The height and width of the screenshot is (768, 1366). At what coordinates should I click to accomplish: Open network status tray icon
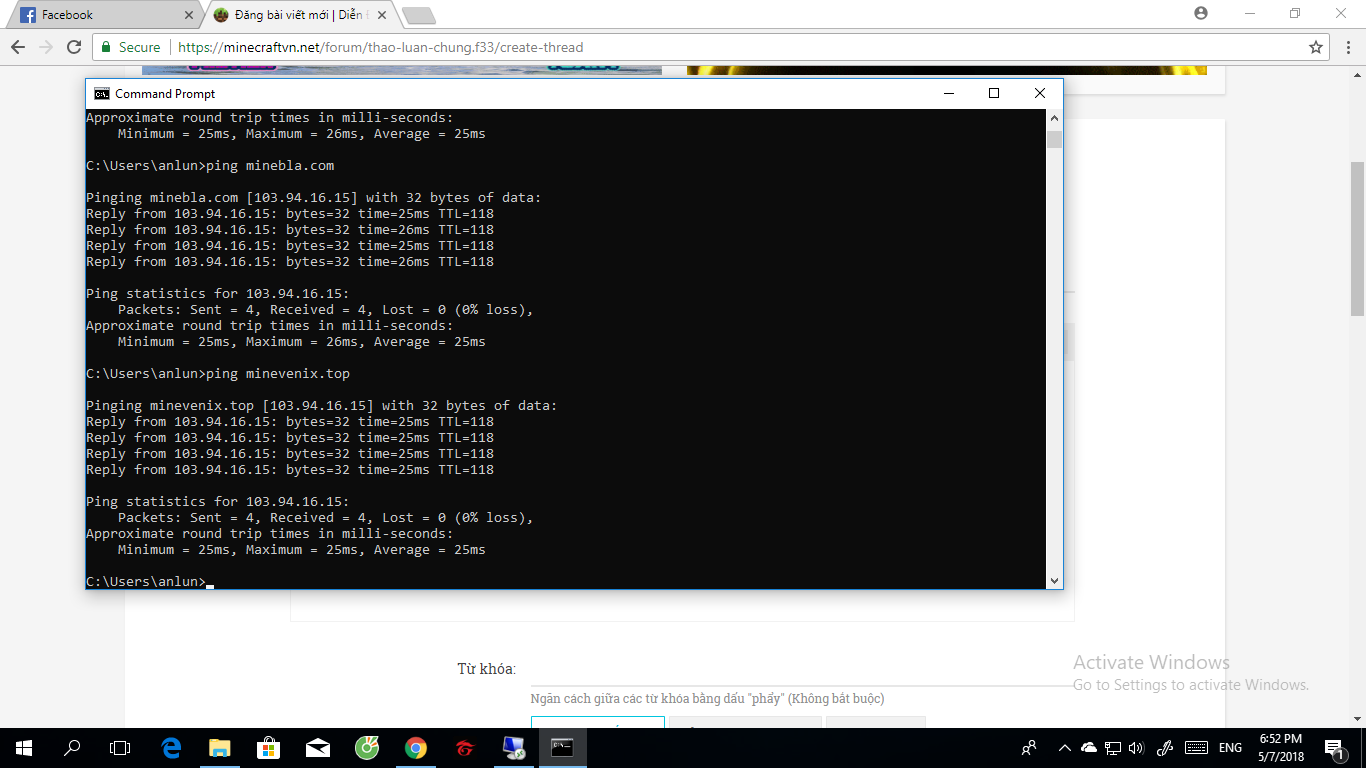point(1112,747)
